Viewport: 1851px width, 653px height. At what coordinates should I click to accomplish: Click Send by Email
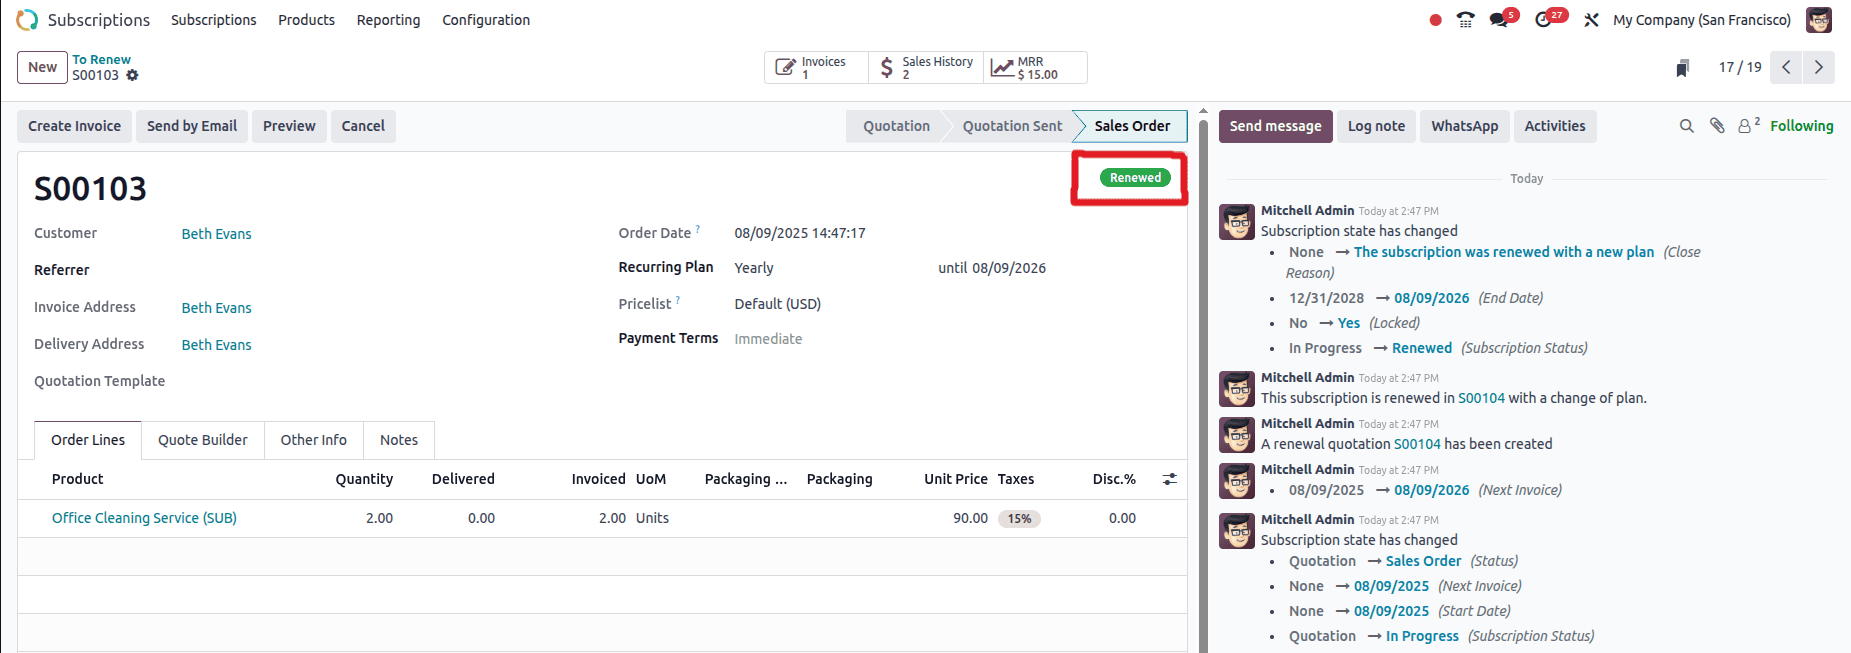pos(192,126)
